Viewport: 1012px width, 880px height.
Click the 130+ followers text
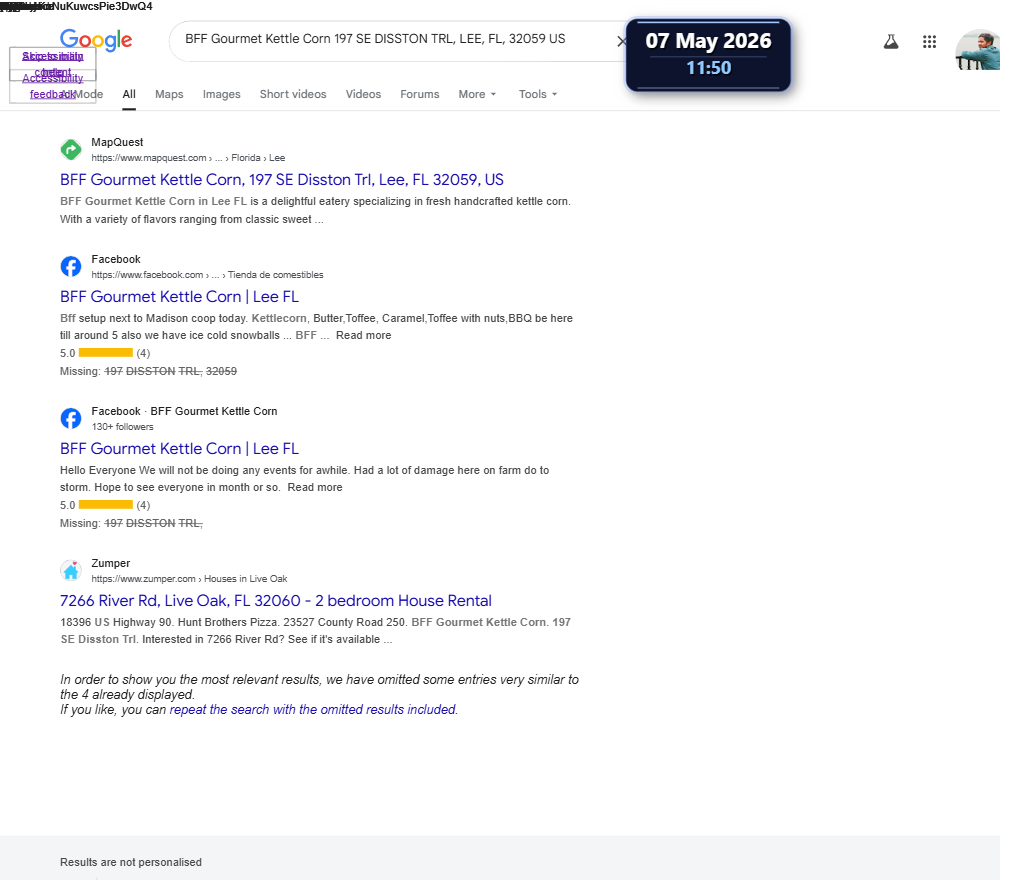pos(123,427)
